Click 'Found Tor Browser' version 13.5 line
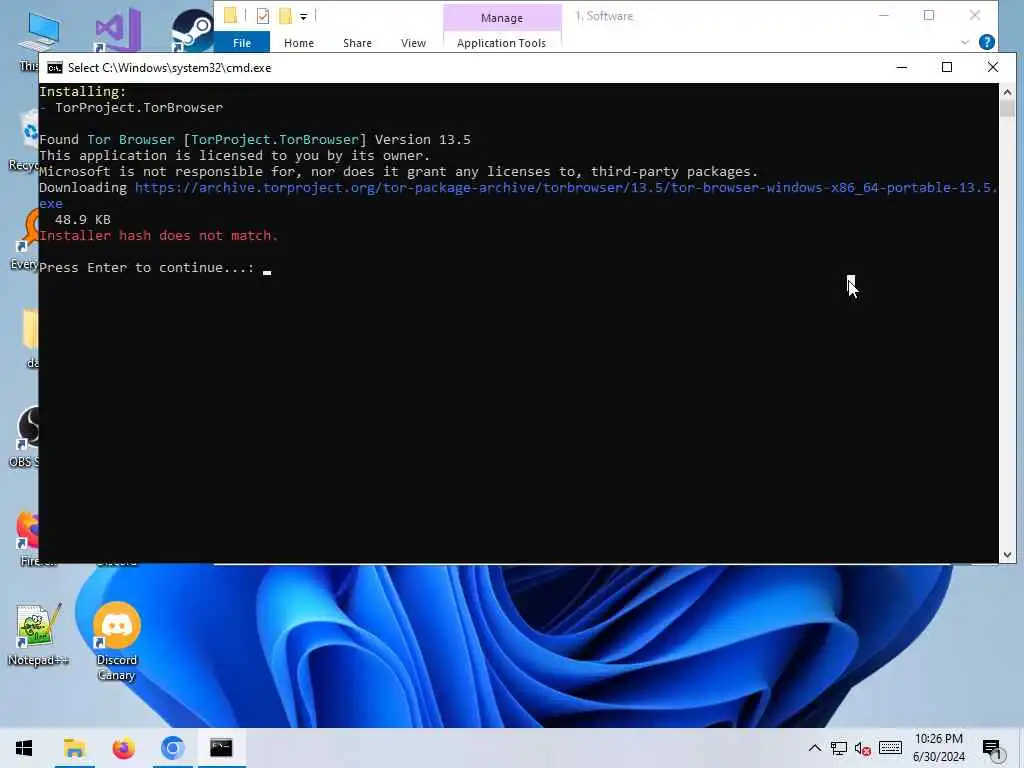 coord(255,139)
